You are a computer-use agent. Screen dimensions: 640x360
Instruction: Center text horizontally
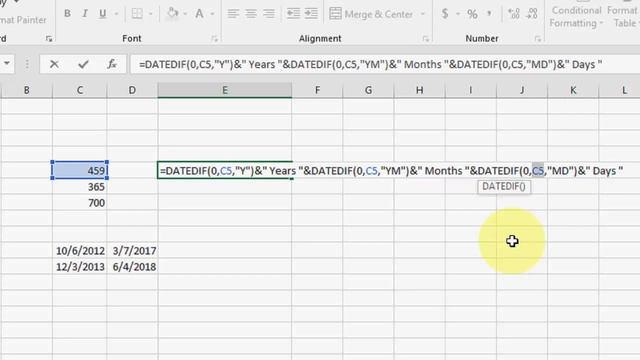click(251, 14)
